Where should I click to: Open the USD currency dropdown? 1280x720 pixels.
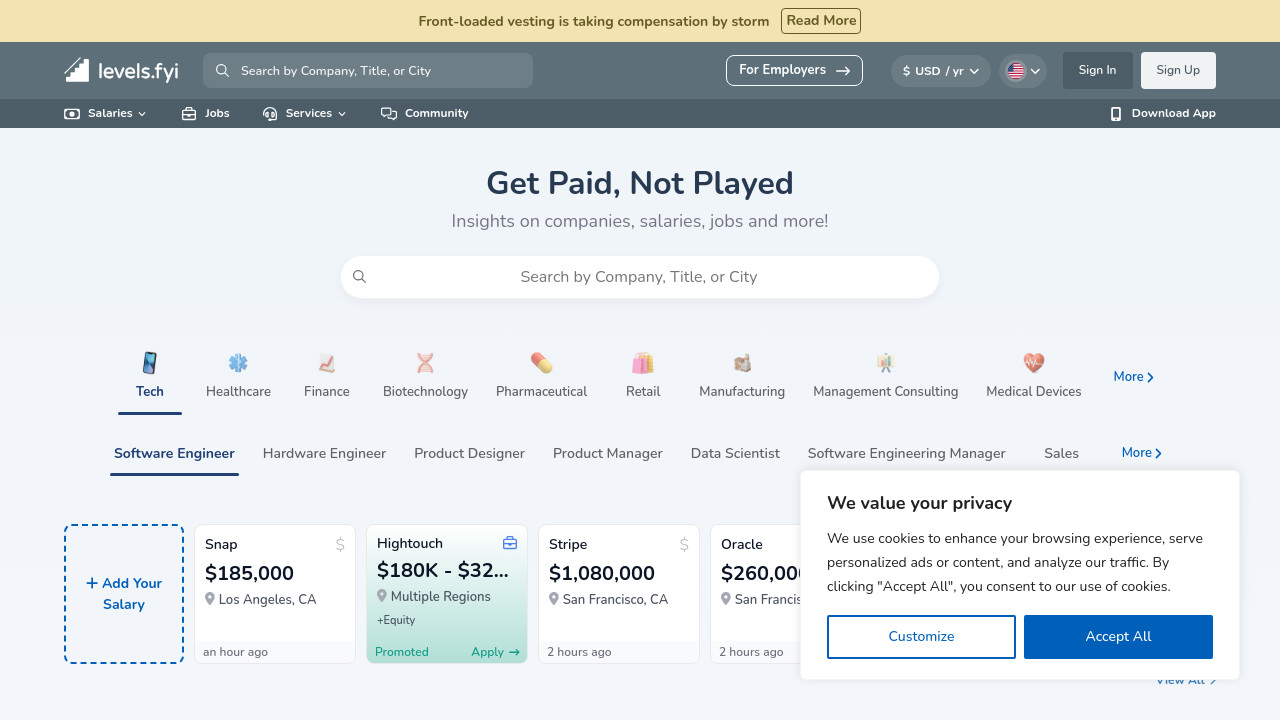point(940,70)
